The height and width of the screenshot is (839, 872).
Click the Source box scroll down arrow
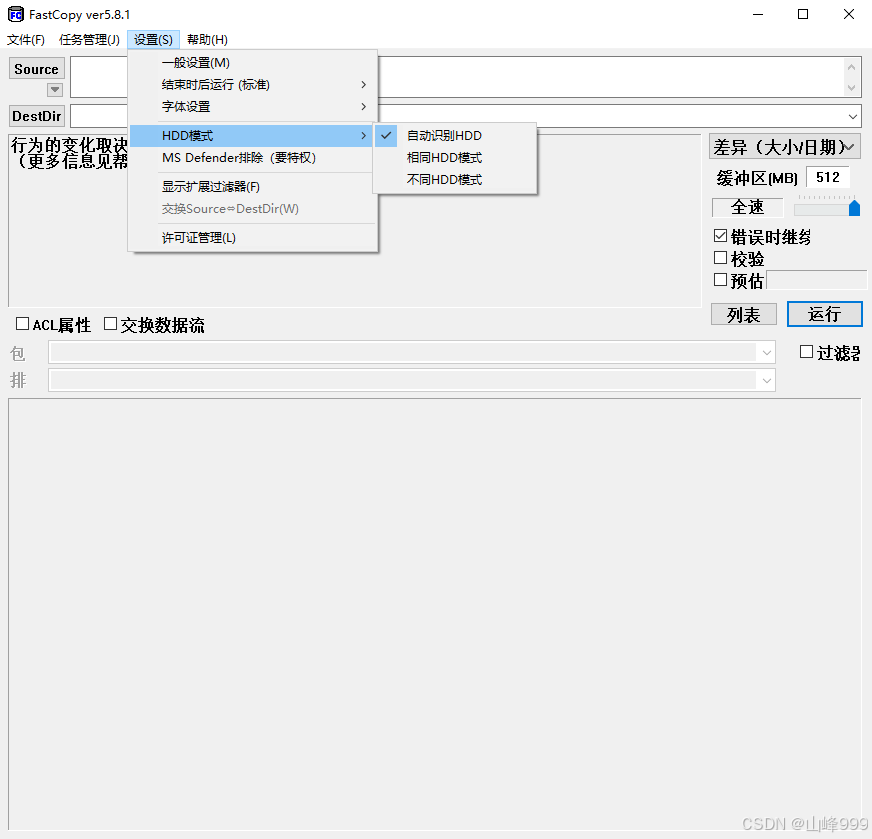coord(851,87)
